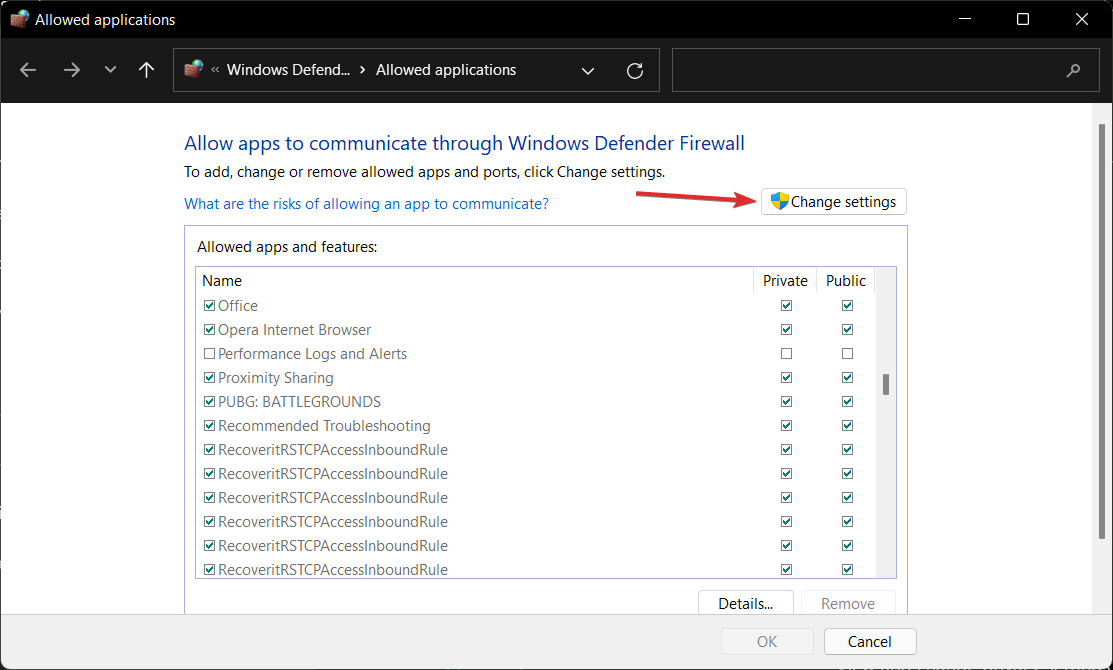
Task: Go up one folder level
Action: click(x=146, y=70)
